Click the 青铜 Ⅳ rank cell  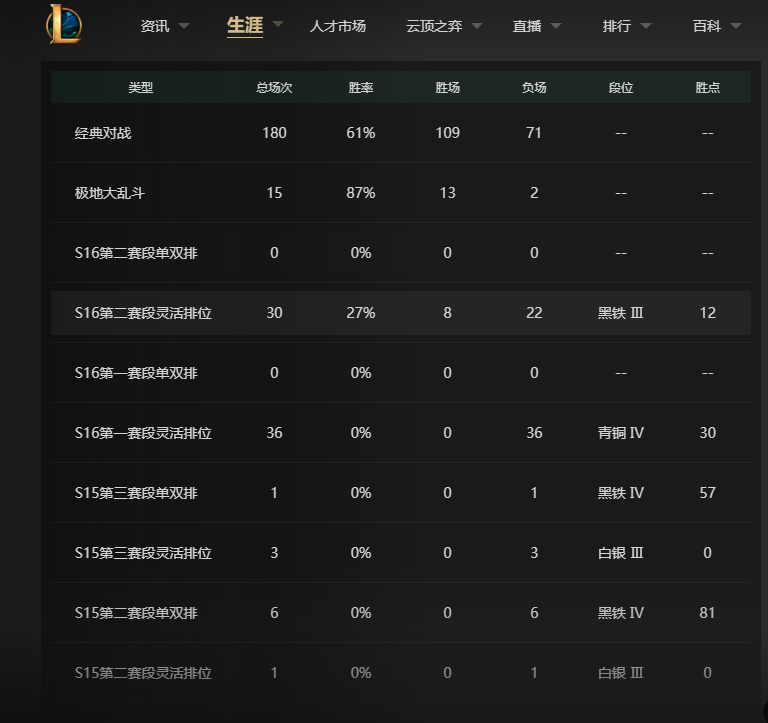coord(621,433)
